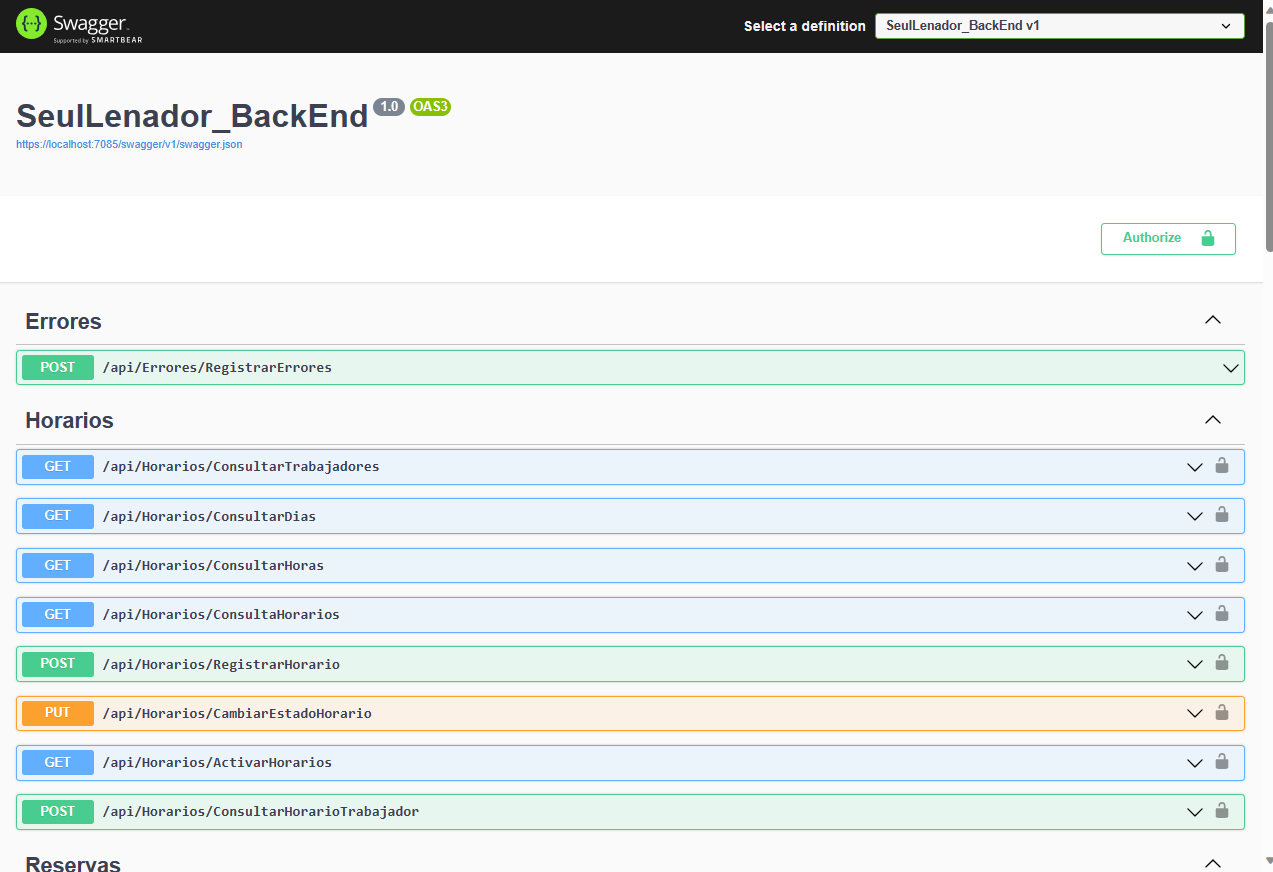Image resolution: width=1273 pixels, height=872 pixels.
Task: Click the Horarios section heading
Action: [x=70, y=420]
